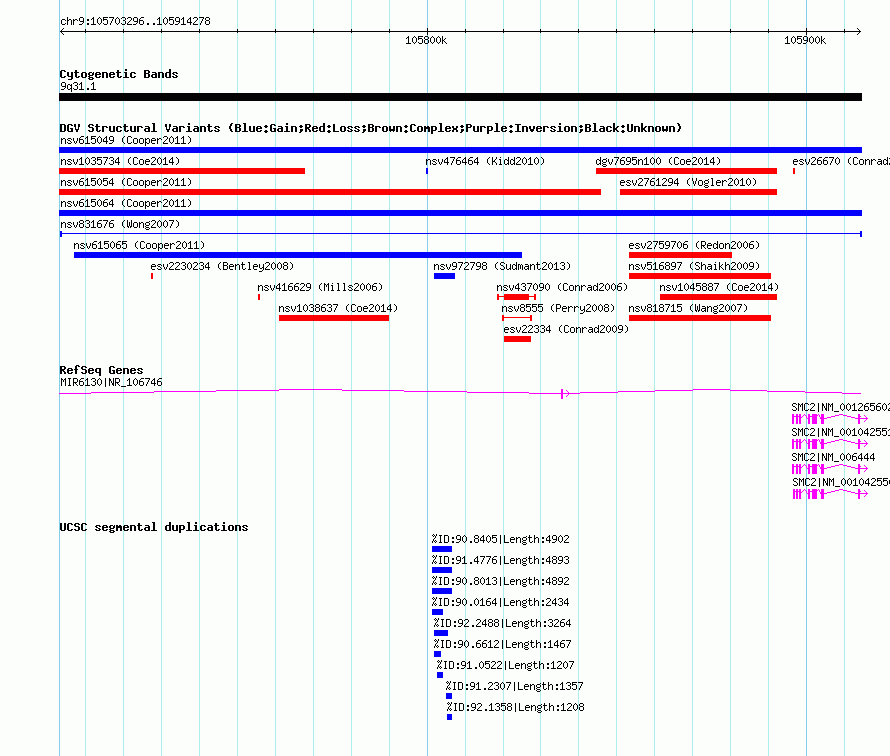The width and height of the screenshot is (890, 756).
Task: Click UCSC segmental duplications track title
Action: pyautogui.click(x=154, y=527)
